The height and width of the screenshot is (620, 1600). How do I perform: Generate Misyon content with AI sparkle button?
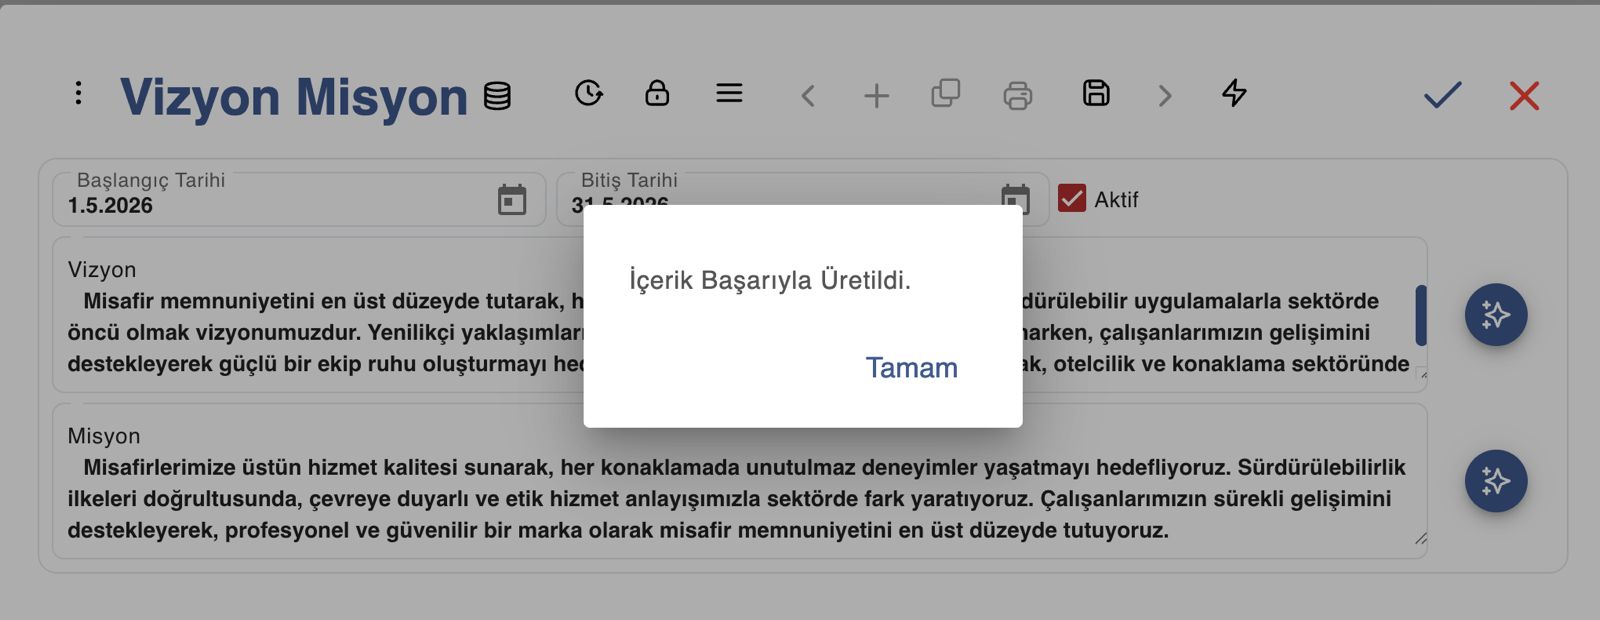1495,481
